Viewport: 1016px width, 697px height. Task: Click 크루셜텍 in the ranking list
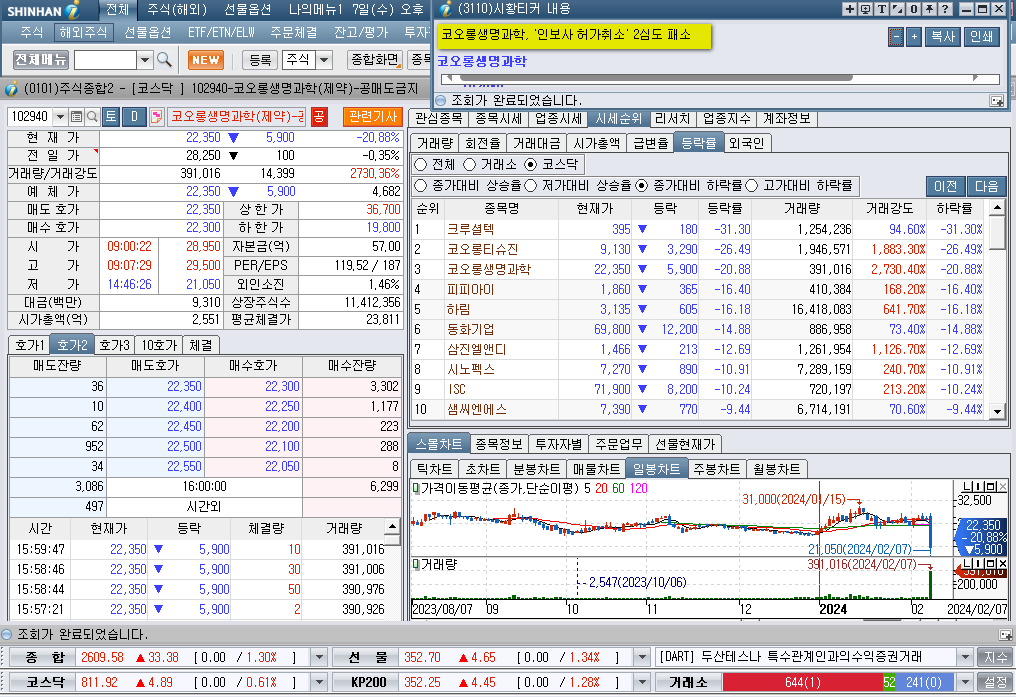[x=470, y=229]
